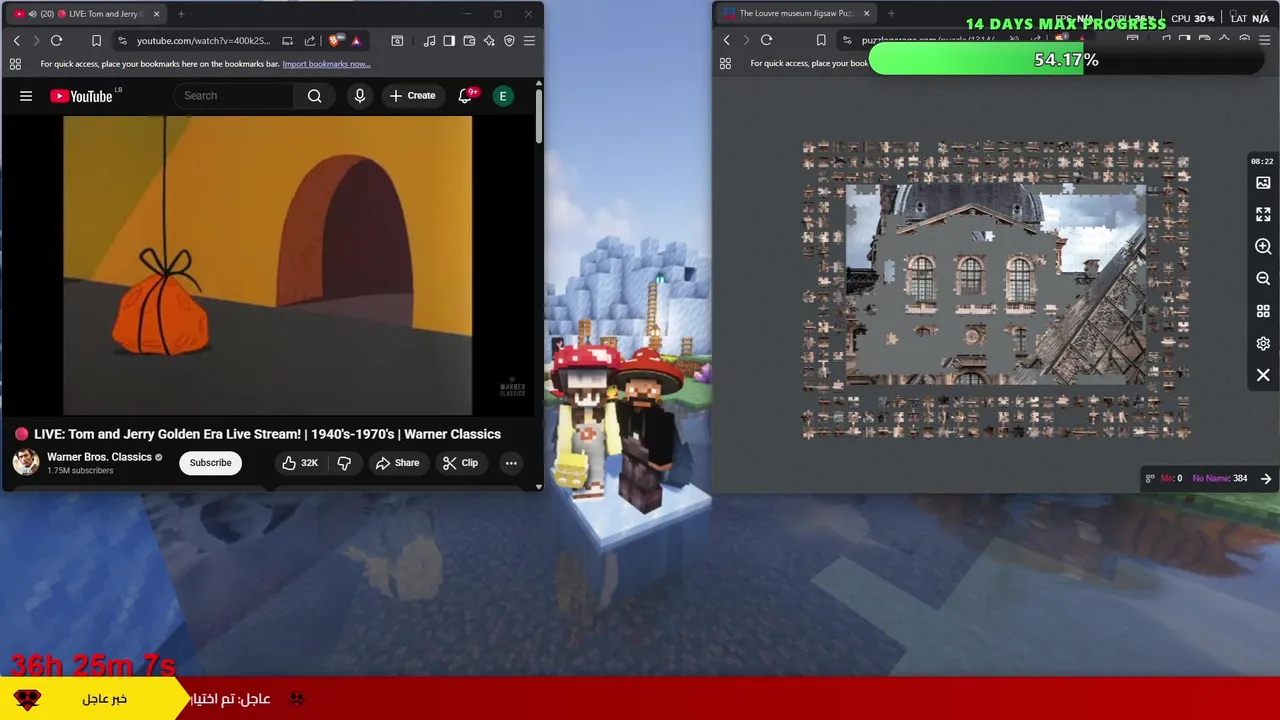Open a new tab in YouTube window
Screen dimensions: 1280x720
(x=181, y=14)
